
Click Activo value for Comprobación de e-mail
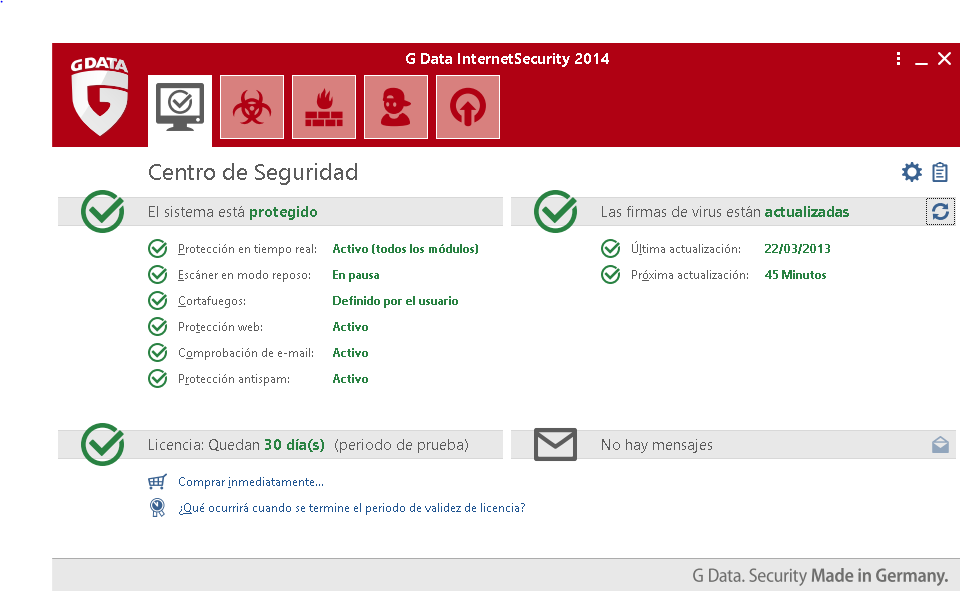350,353
